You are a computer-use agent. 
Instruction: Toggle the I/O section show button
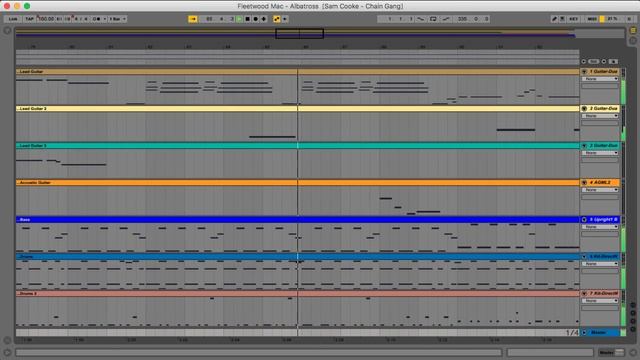[633, 305]
